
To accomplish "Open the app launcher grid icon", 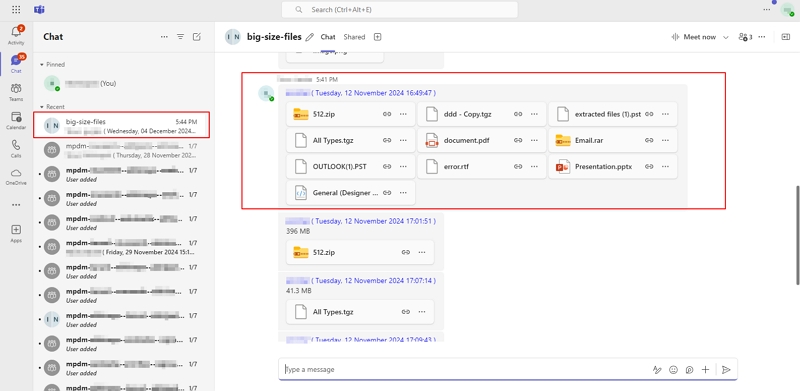I will click(16, 10).
